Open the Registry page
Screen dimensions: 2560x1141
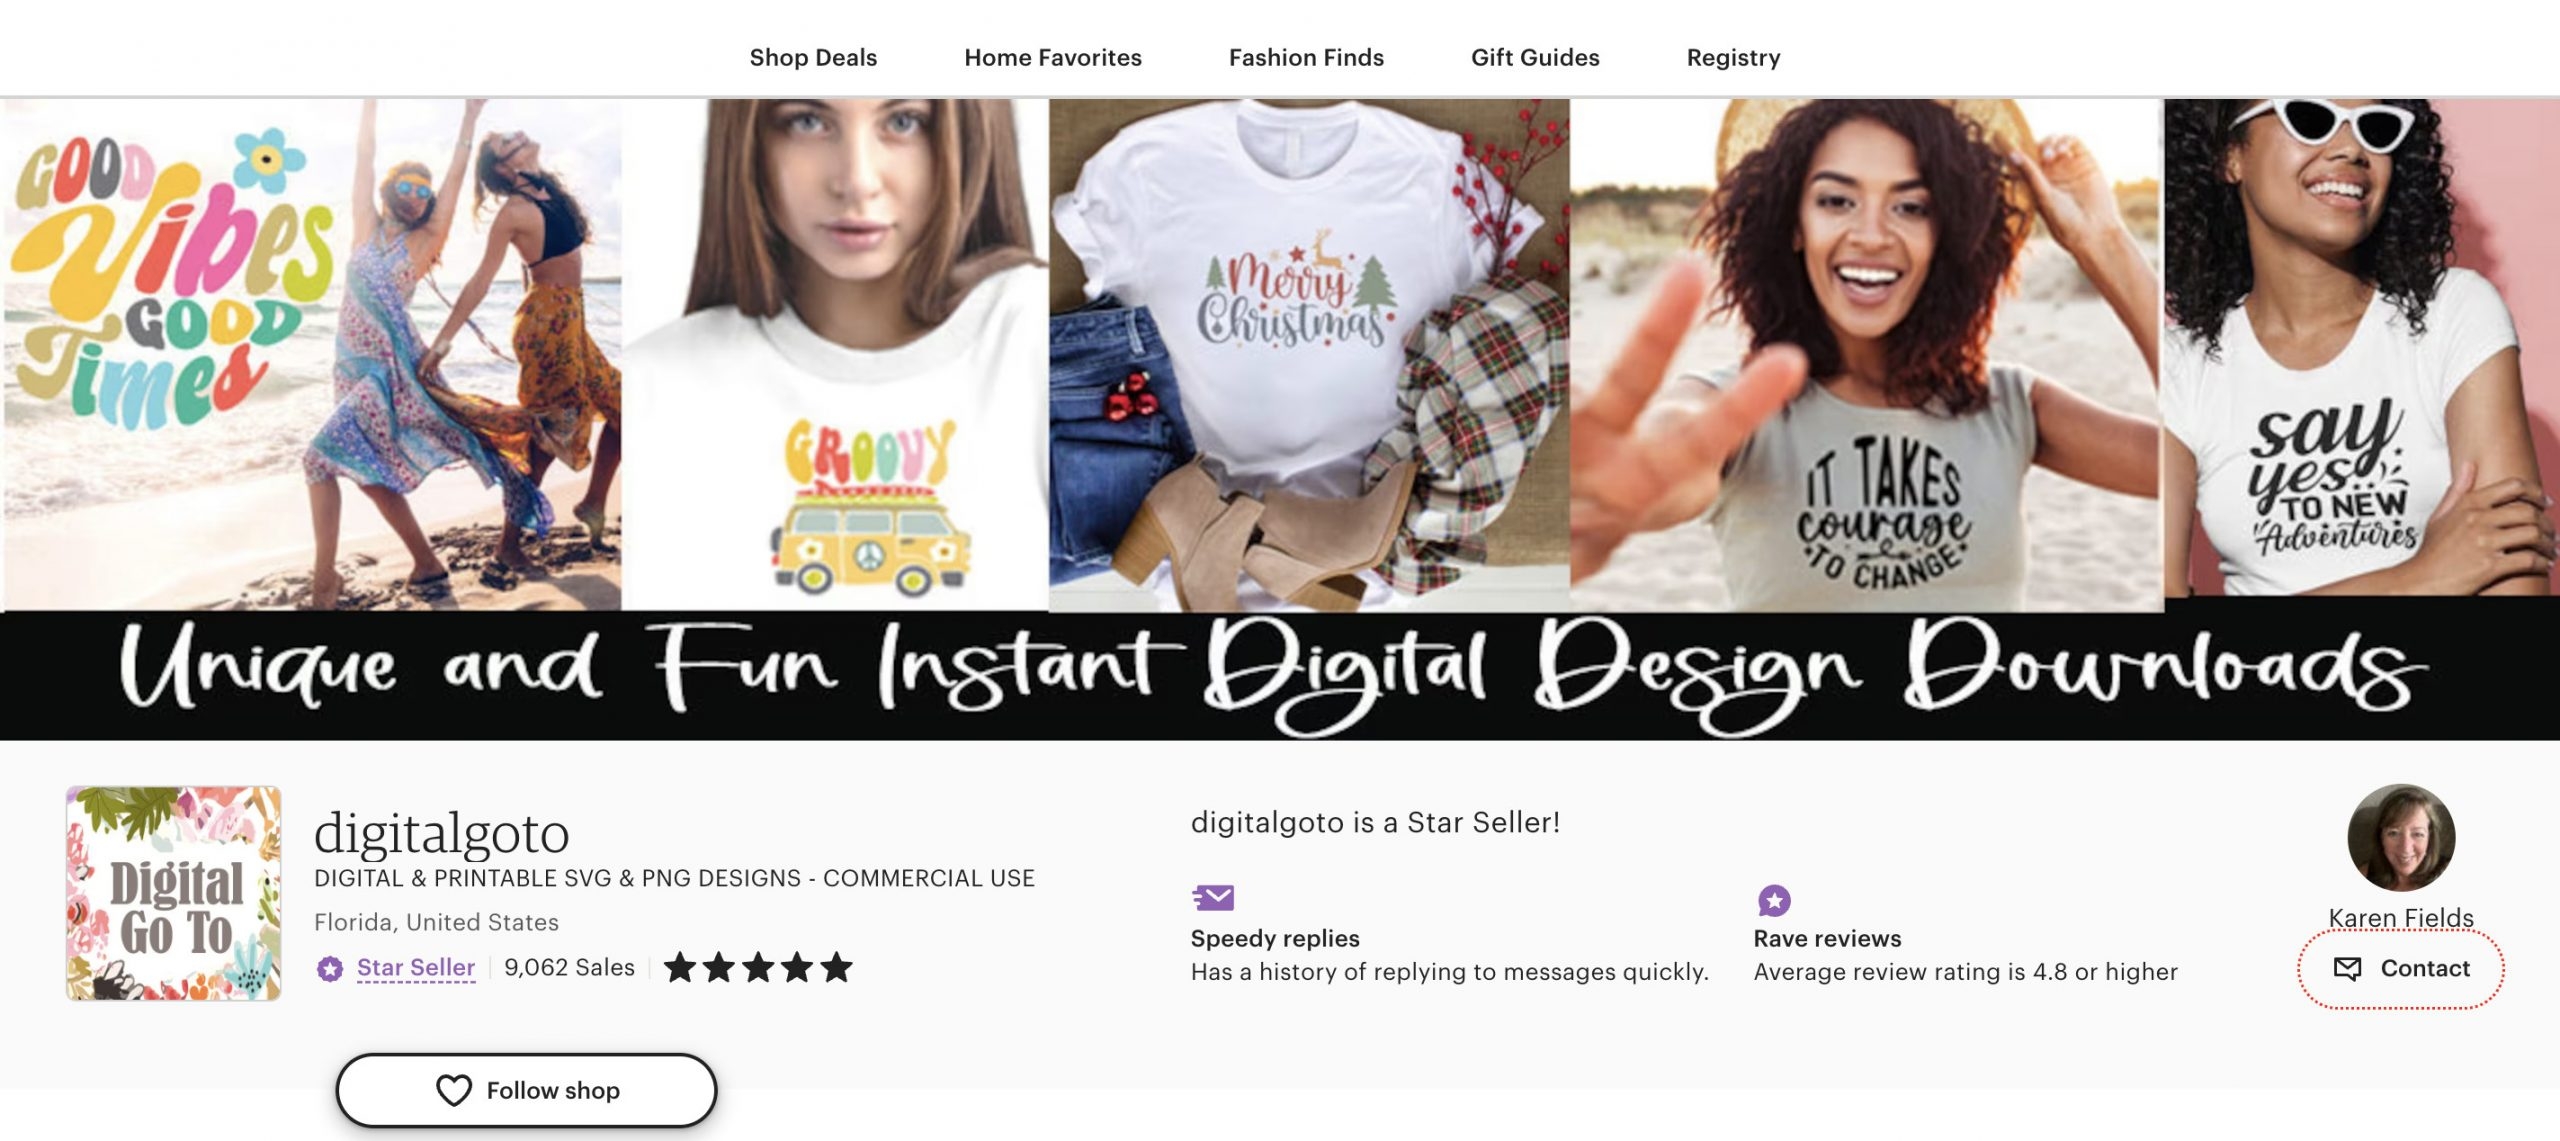point(1733,57)
